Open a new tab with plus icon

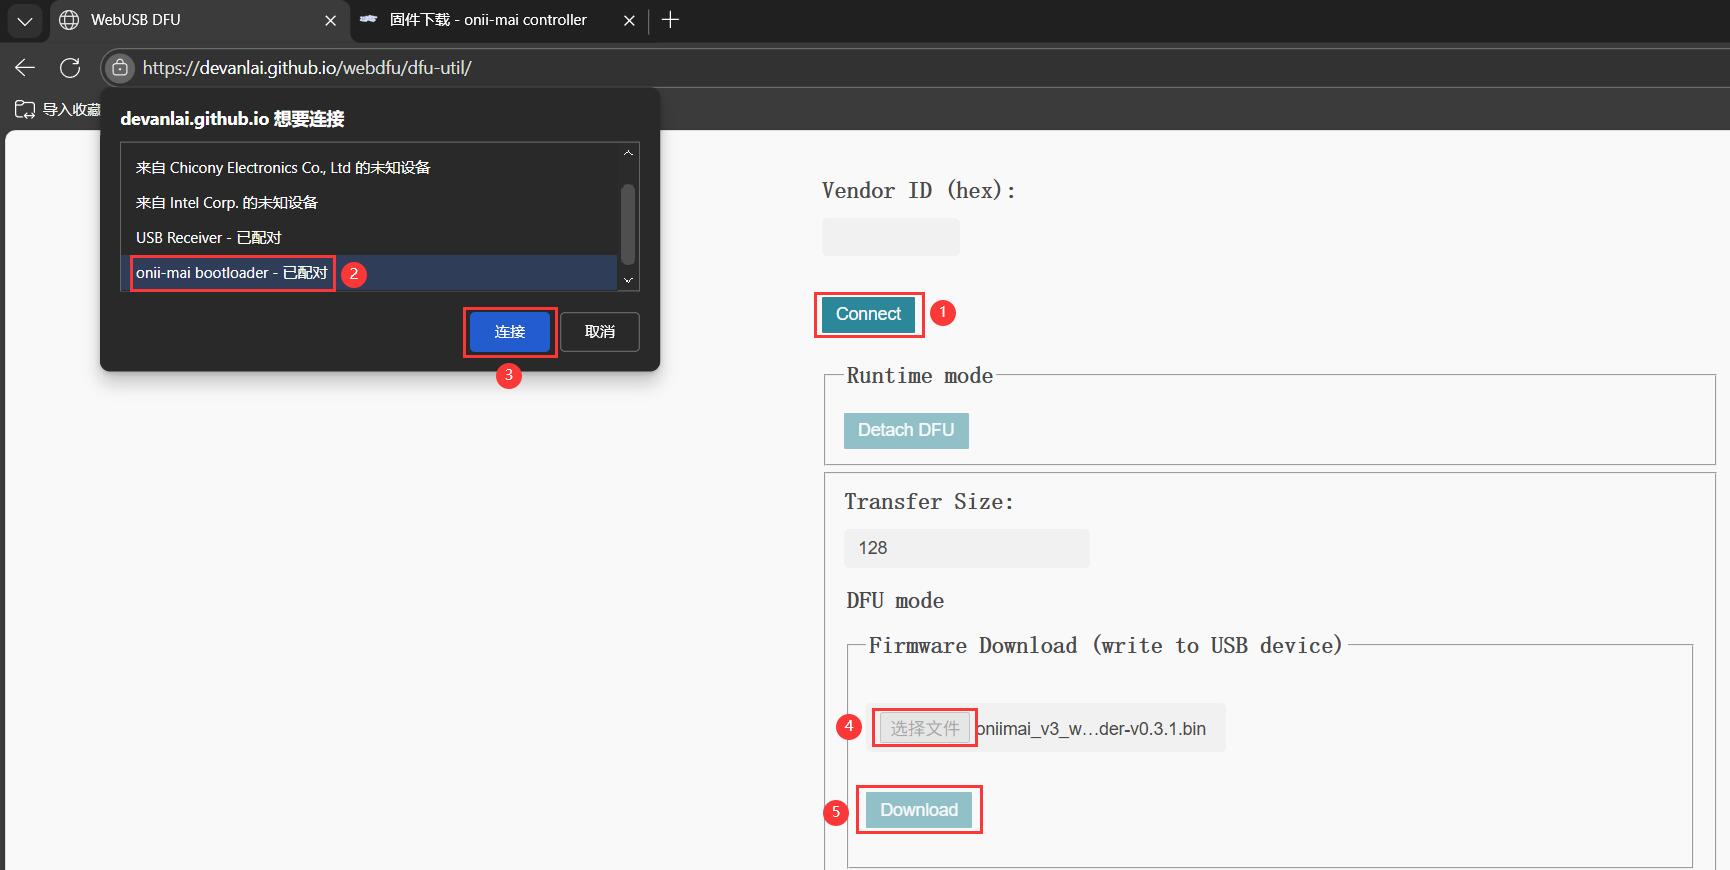670,20
